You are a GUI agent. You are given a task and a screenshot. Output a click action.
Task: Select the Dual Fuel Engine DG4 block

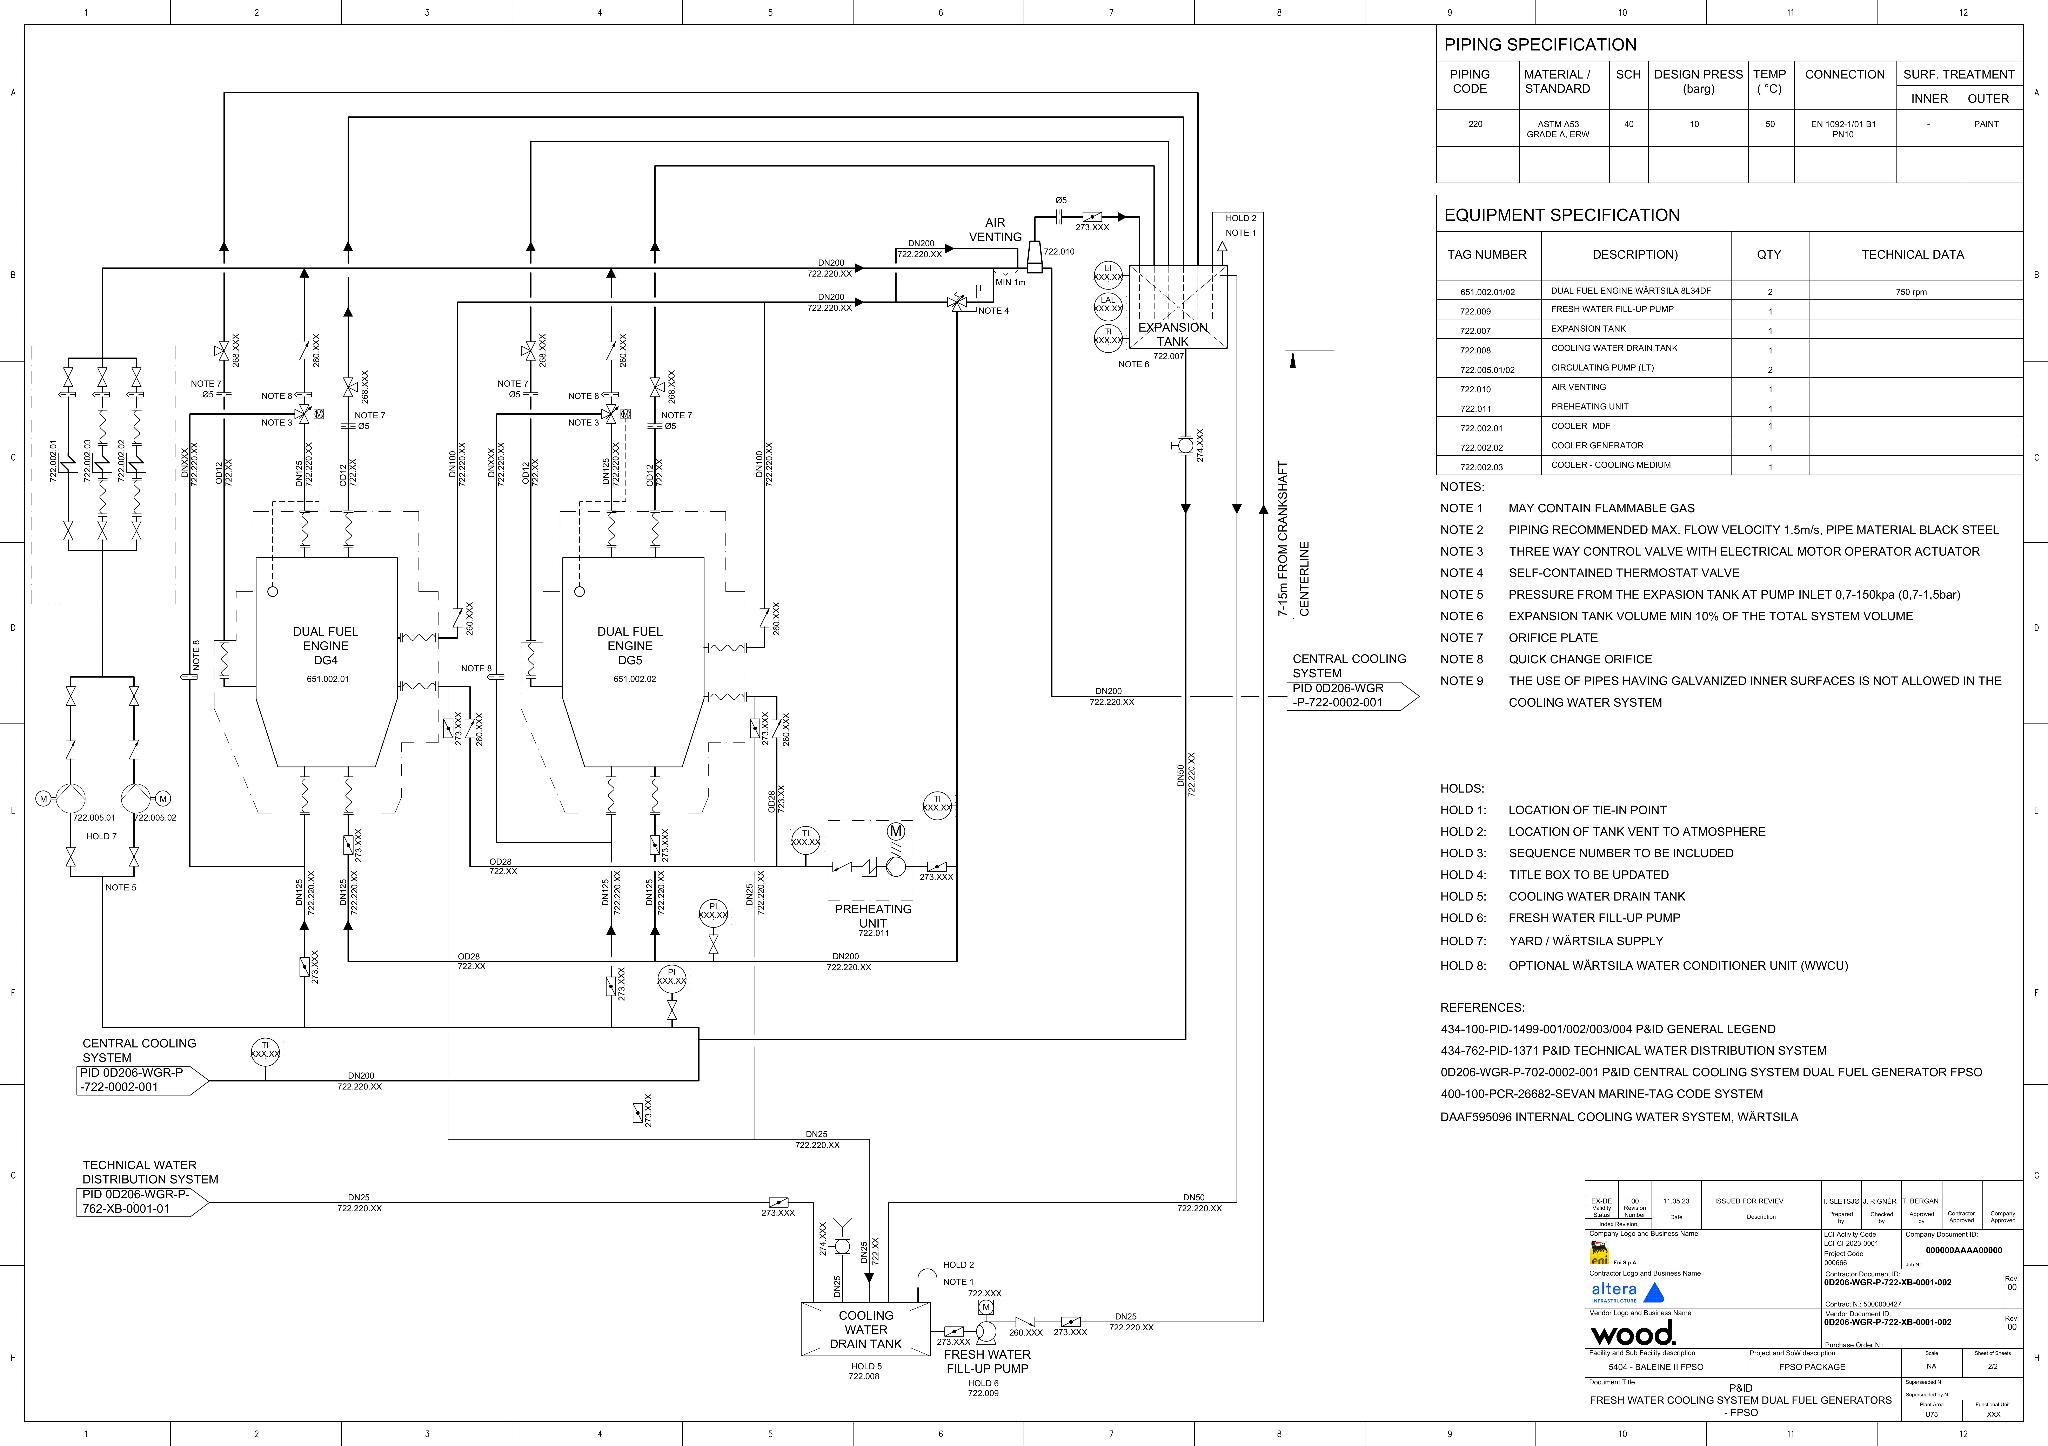point(325,662)
